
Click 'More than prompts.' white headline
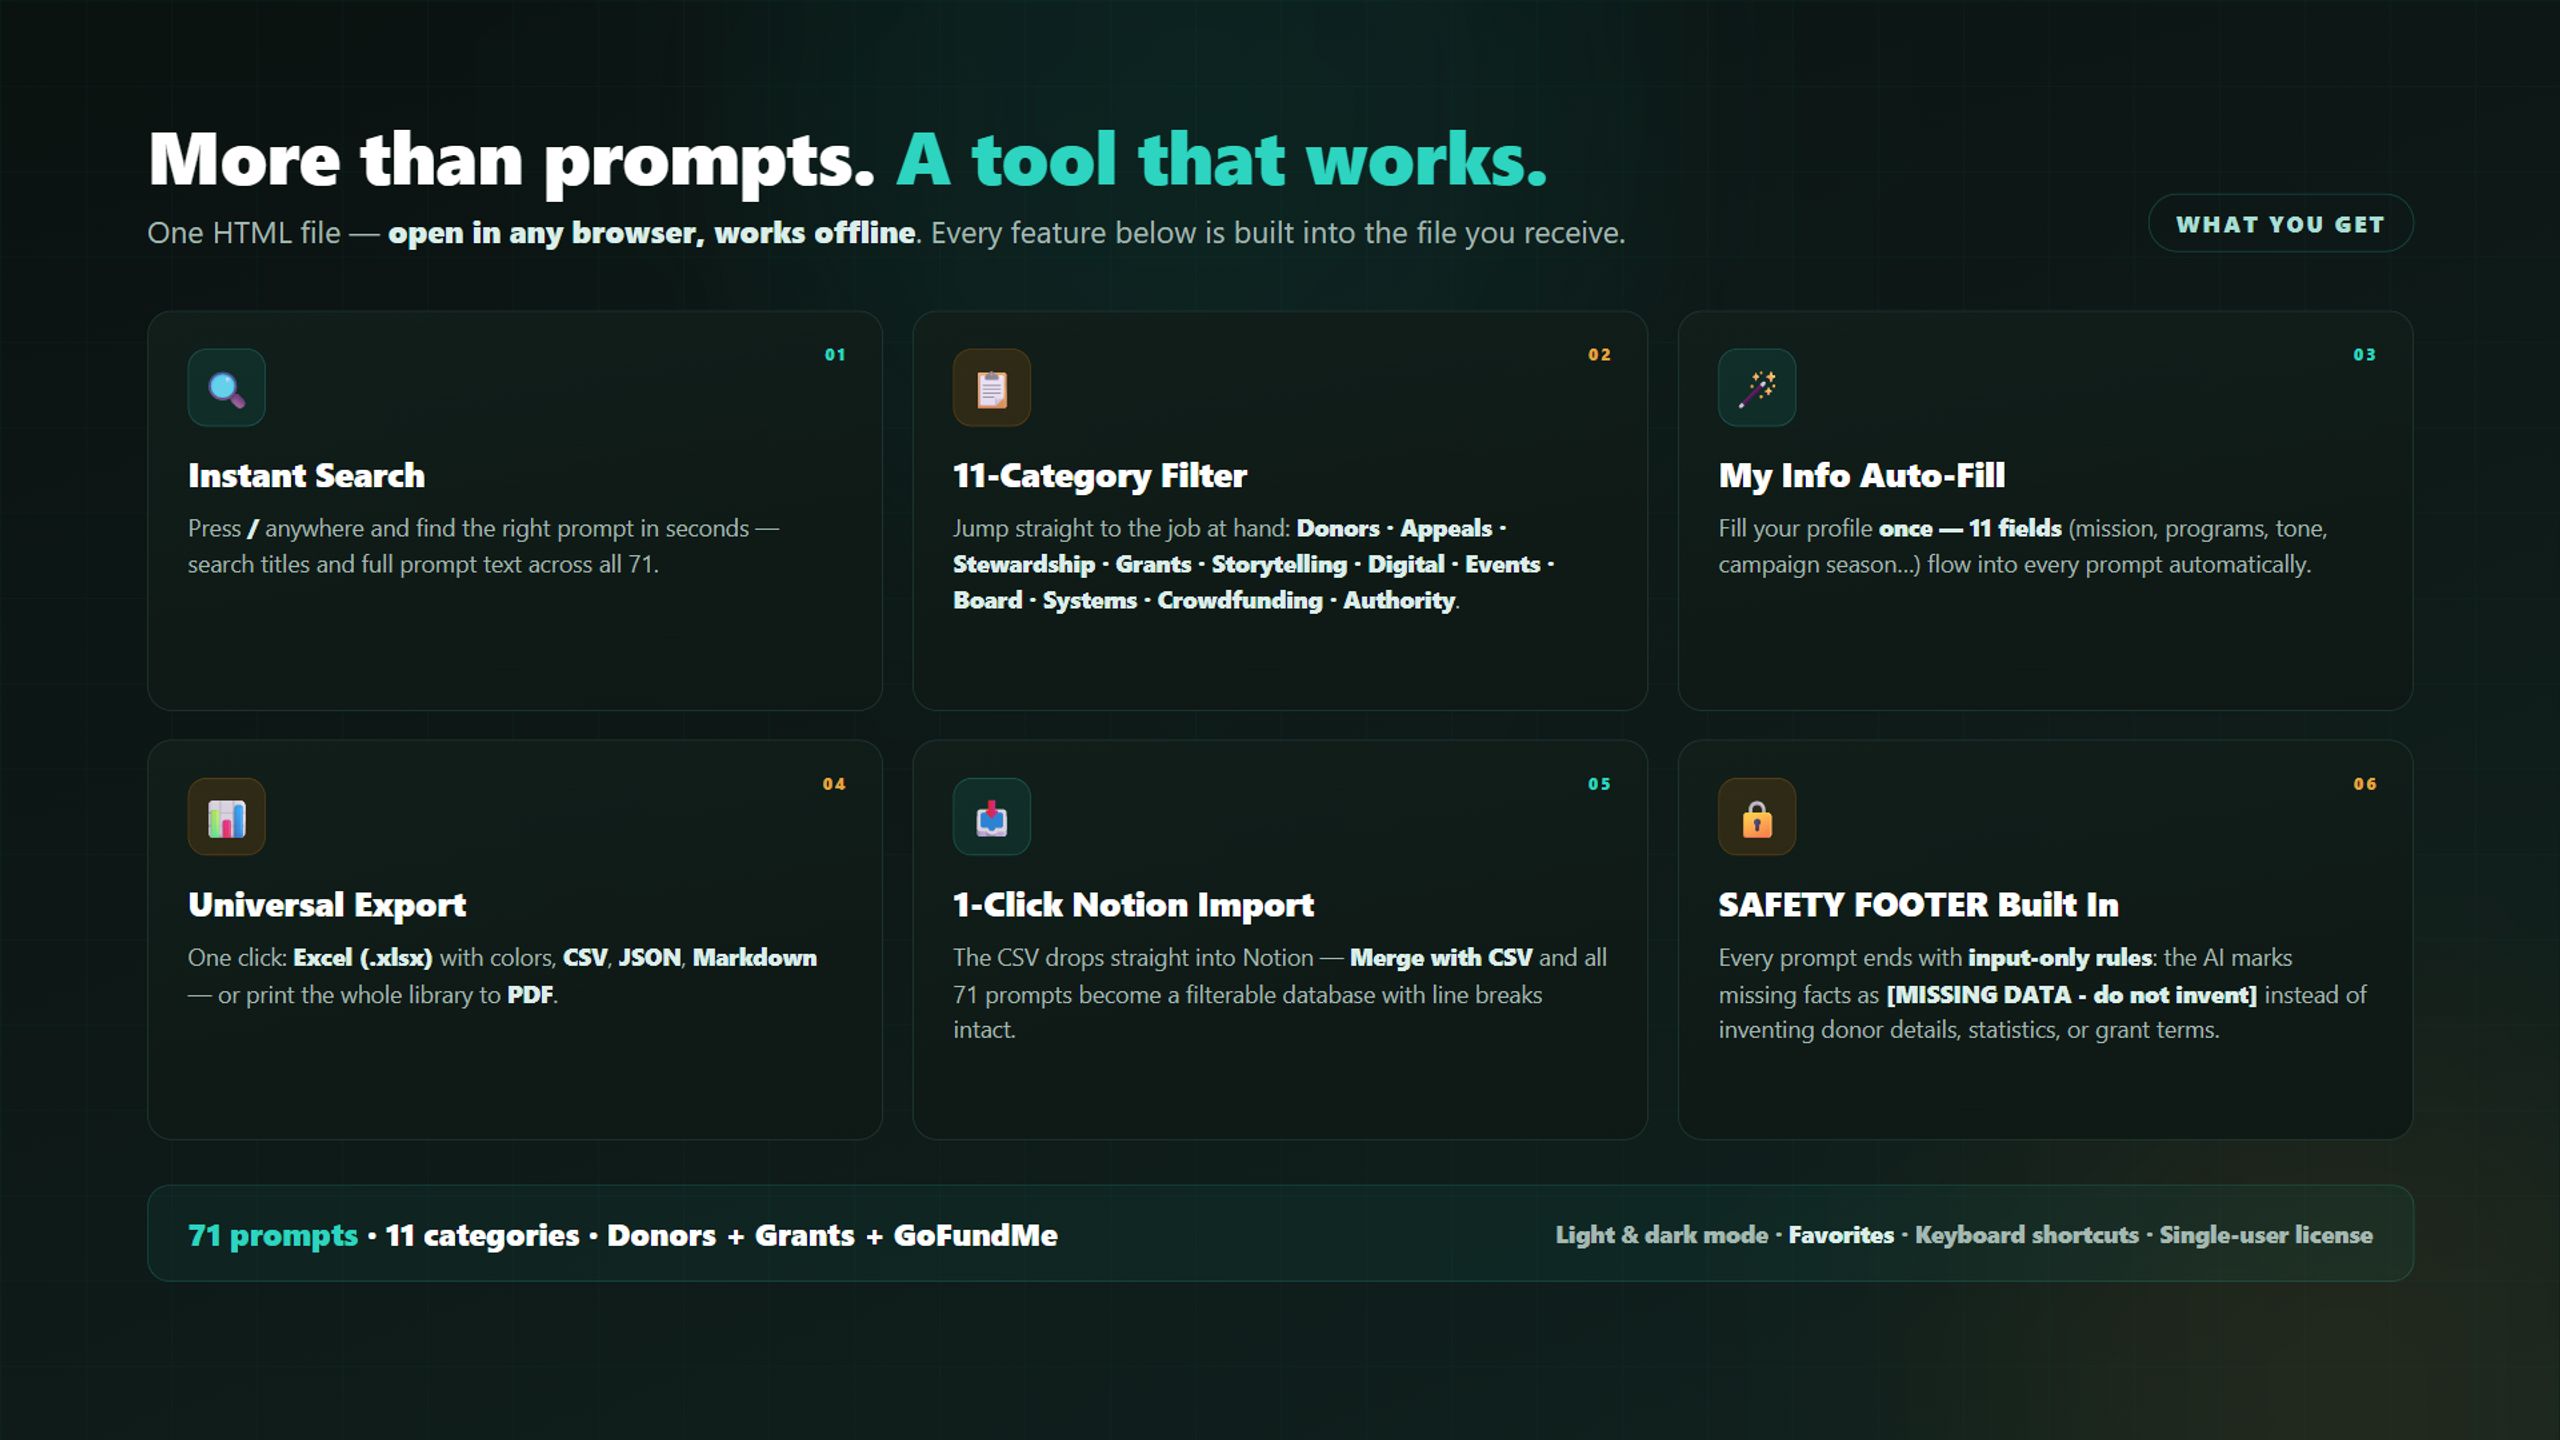click(511, 160)
